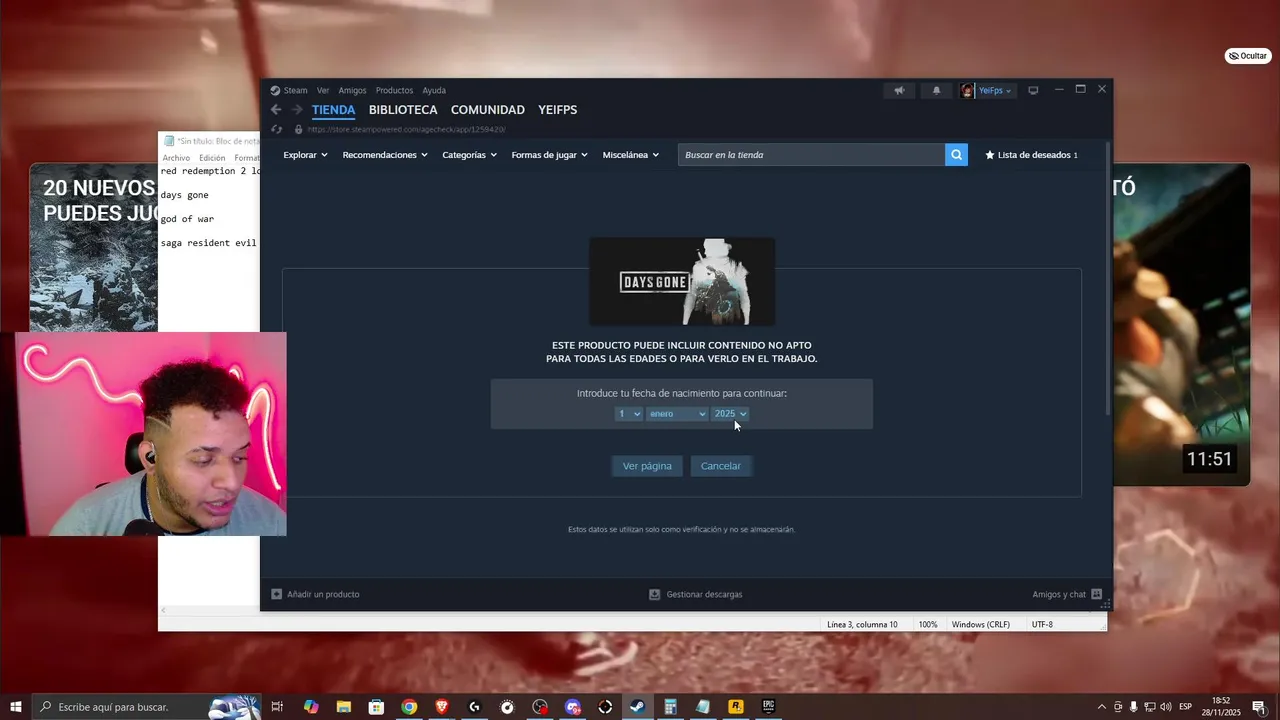Open the birth year dropdown showing 2025
The width and height of the screenshot is (1280, 720).
(730, 414)
